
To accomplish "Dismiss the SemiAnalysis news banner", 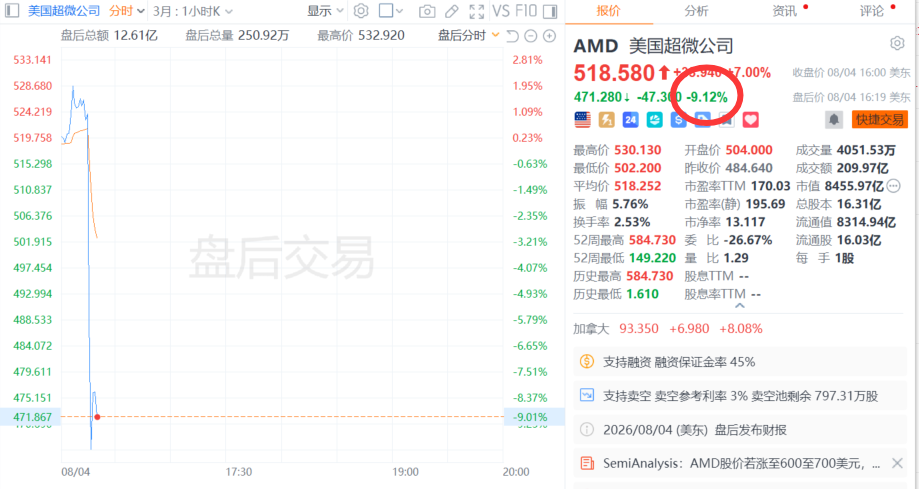I will 897,463.
